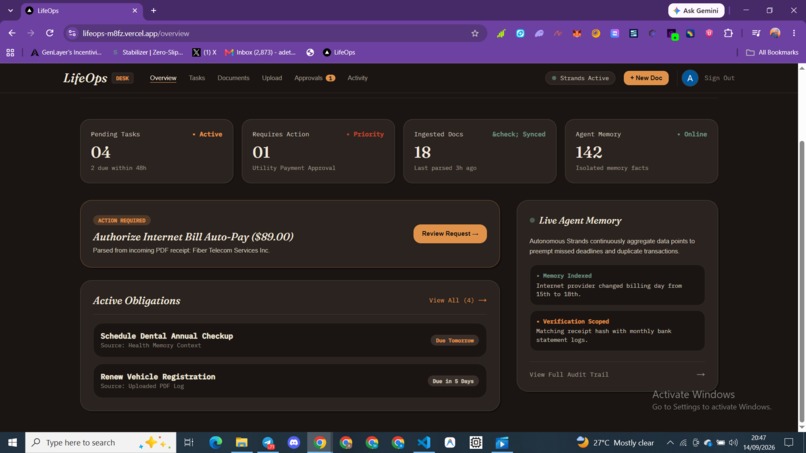Open Windows Start menu
Image resolution: width=806 pixels, height=453 pixels.
click(12, 442)
